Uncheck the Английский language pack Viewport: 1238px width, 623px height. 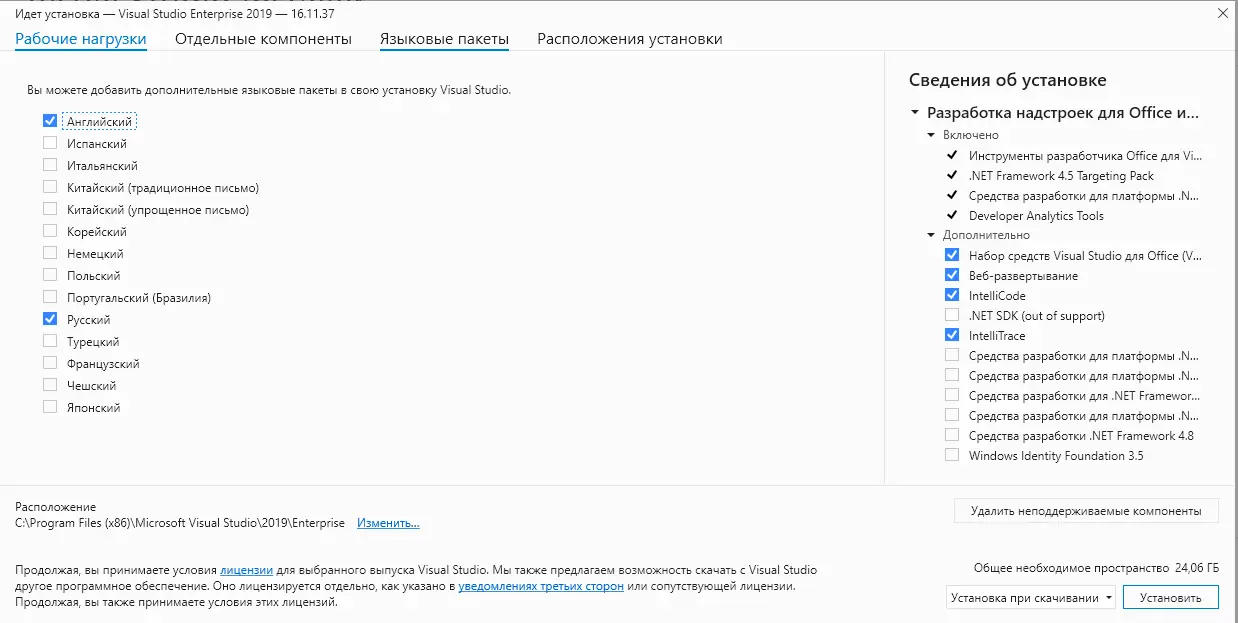click(x=50, y=121)
